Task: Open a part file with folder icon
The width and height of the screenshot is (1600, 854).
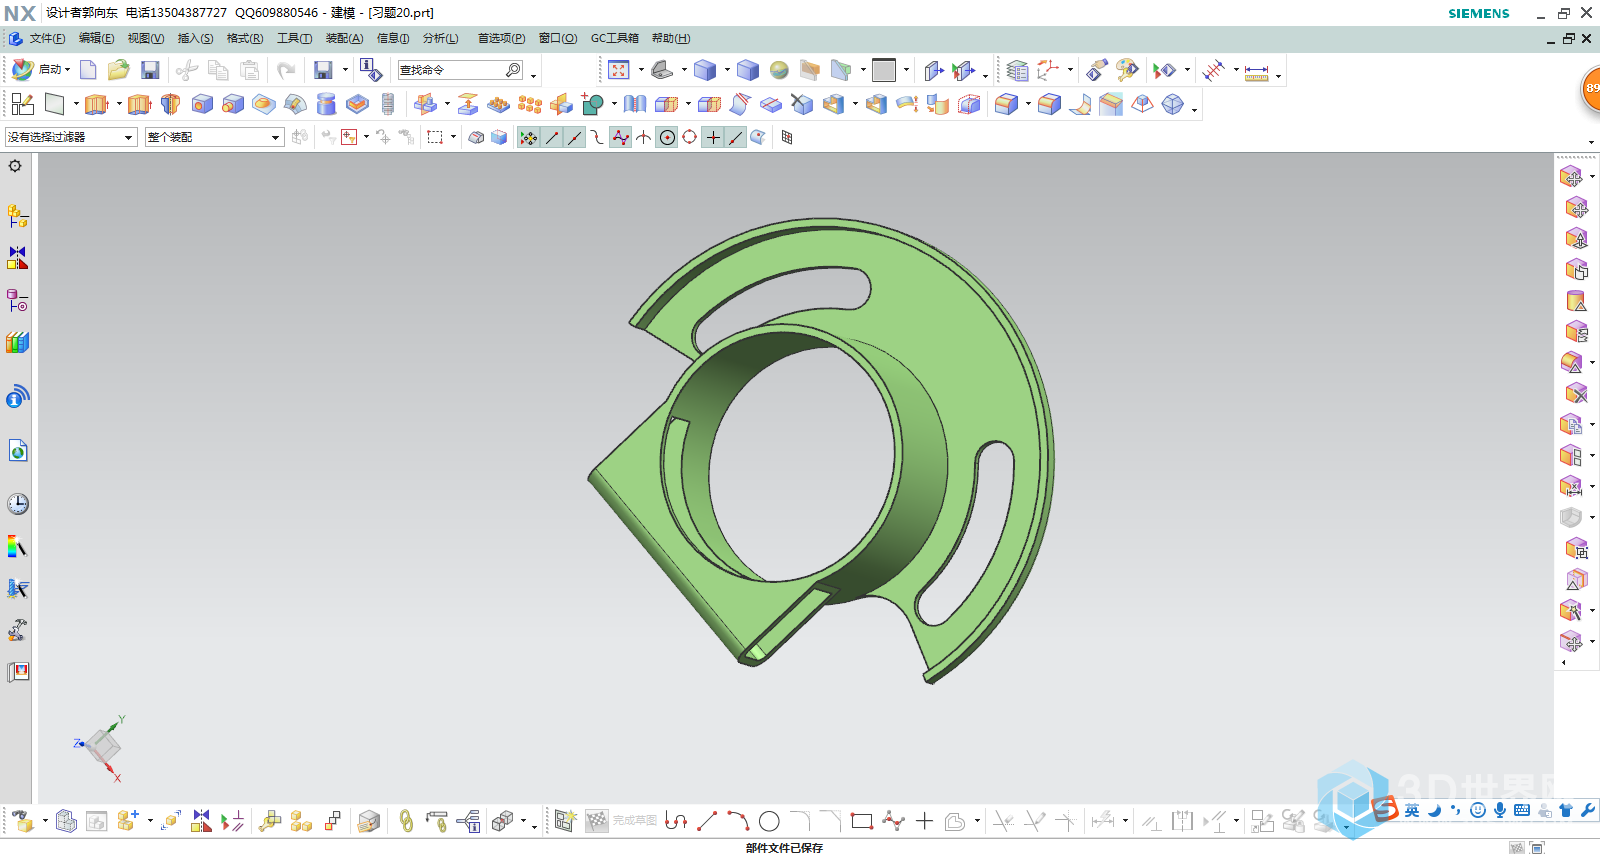Action: 119,70
